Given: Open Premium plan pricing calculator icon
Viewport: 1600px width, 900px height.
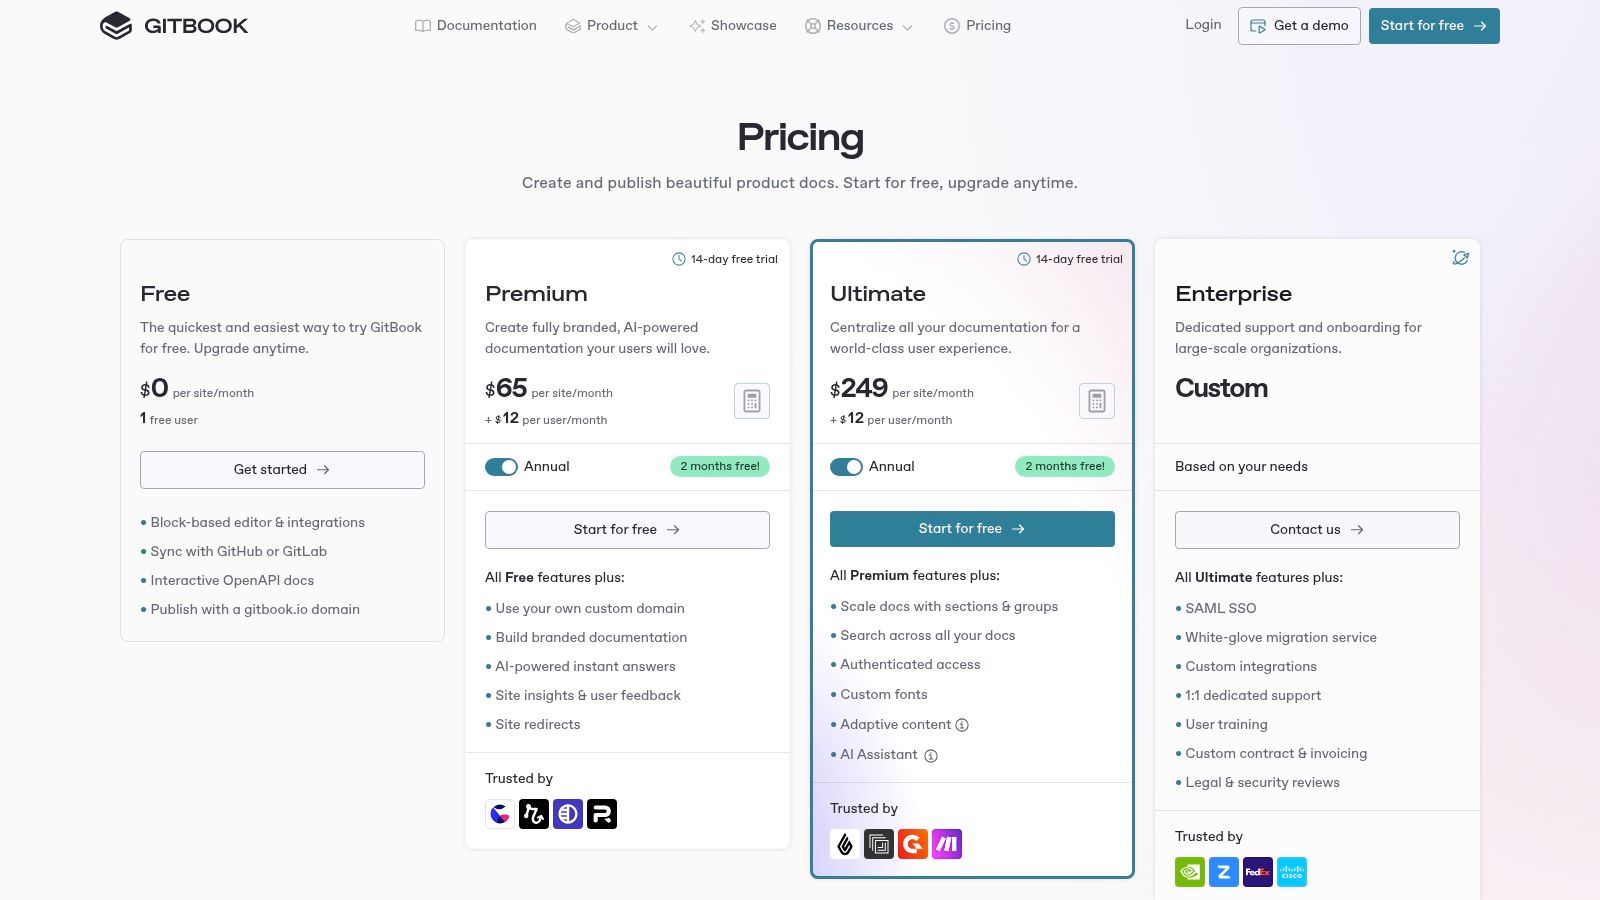Looking at the screenshot, I should point(752,401).
